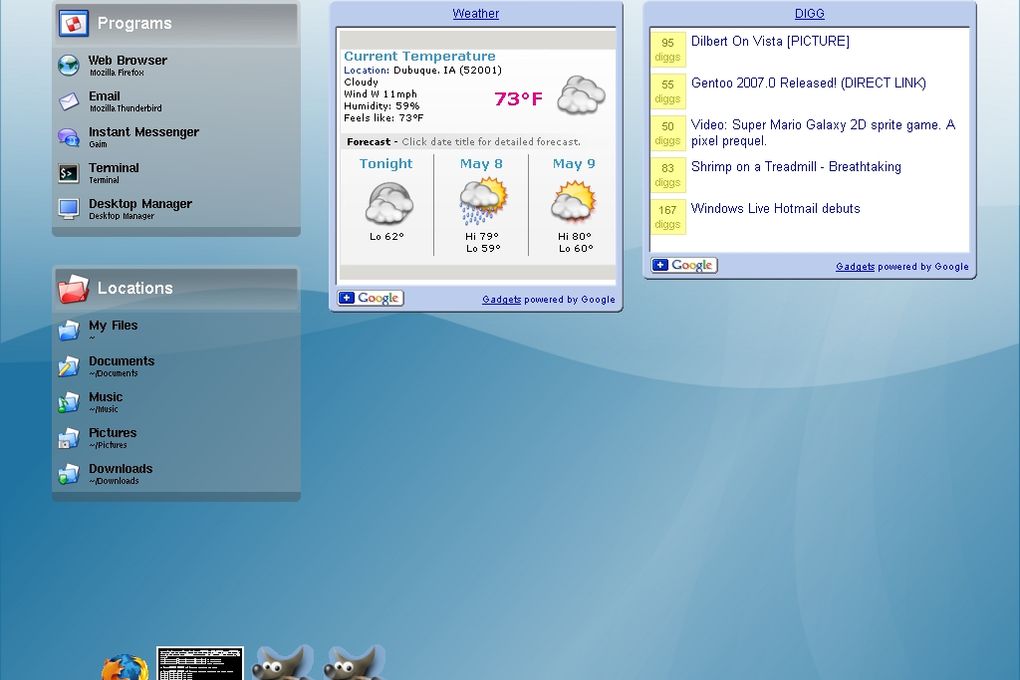Select the Web Browser label text
This screenshot has height=680, width=1020.
(128, 61)
